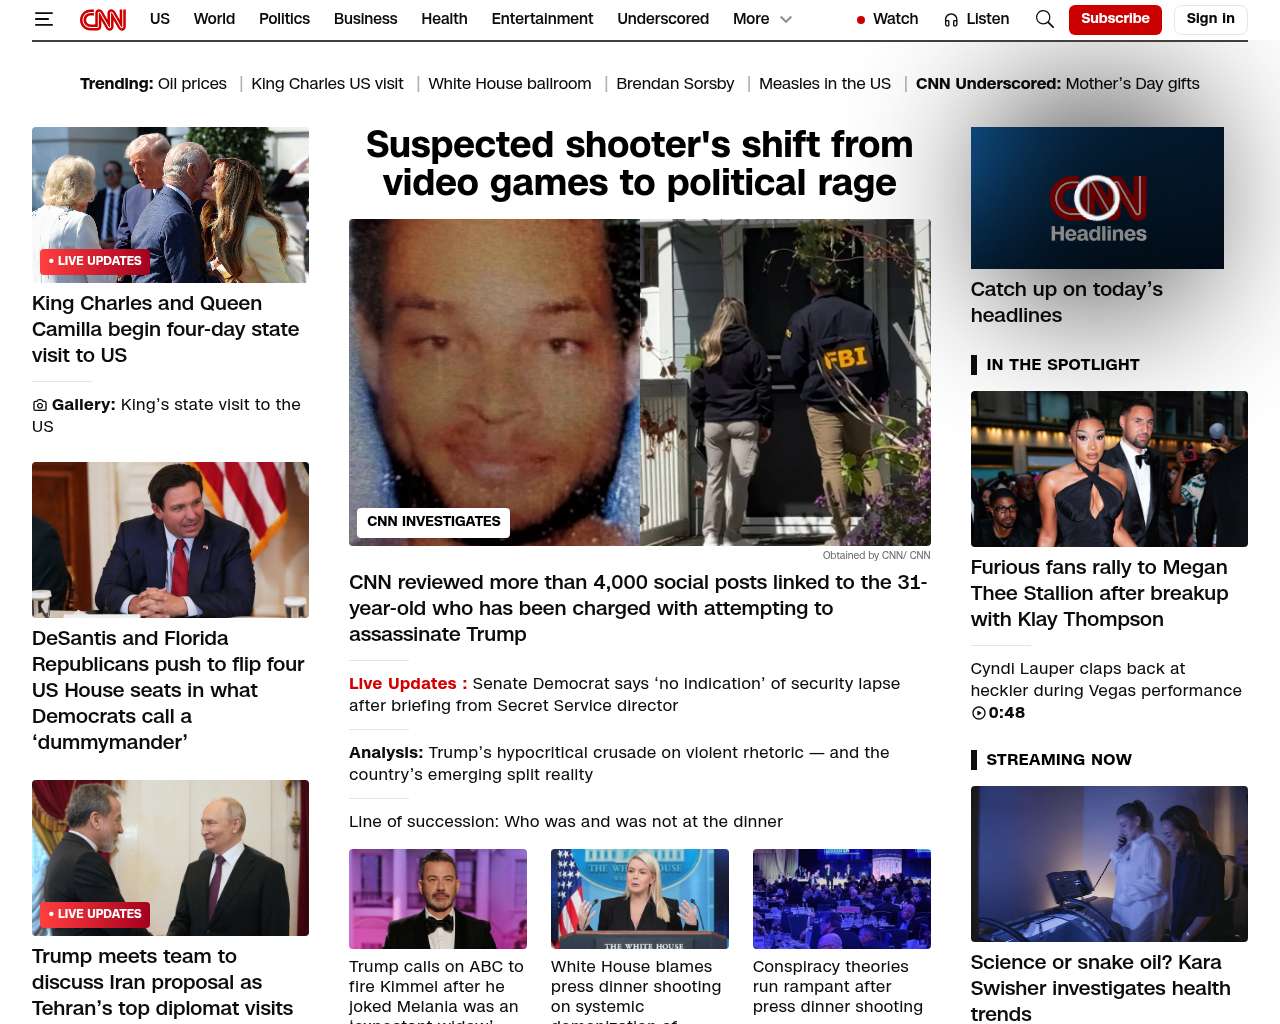
Task: Read the DeSantis Florida Republicans headline
Action: 168,690
